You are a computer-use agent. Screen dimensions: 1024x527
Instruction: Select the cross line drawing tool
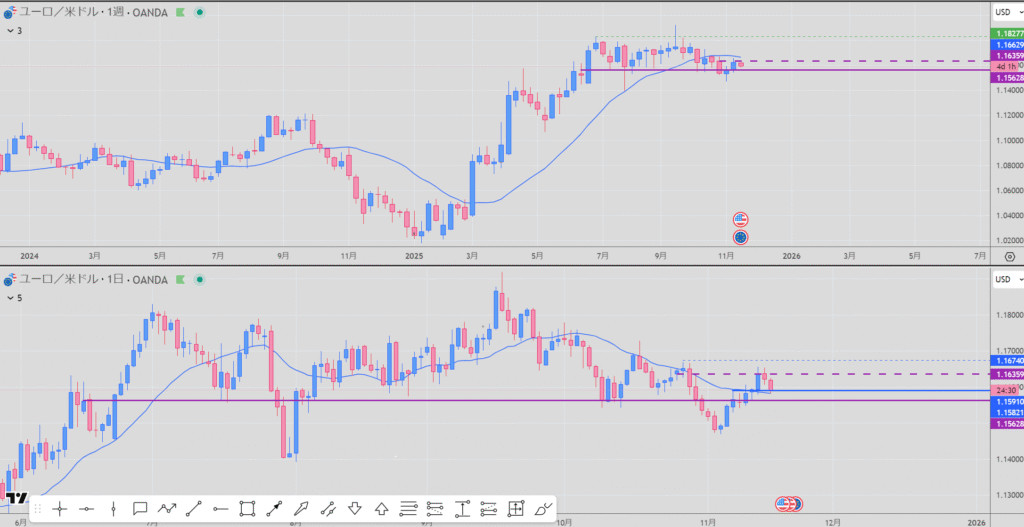point(60,509)
